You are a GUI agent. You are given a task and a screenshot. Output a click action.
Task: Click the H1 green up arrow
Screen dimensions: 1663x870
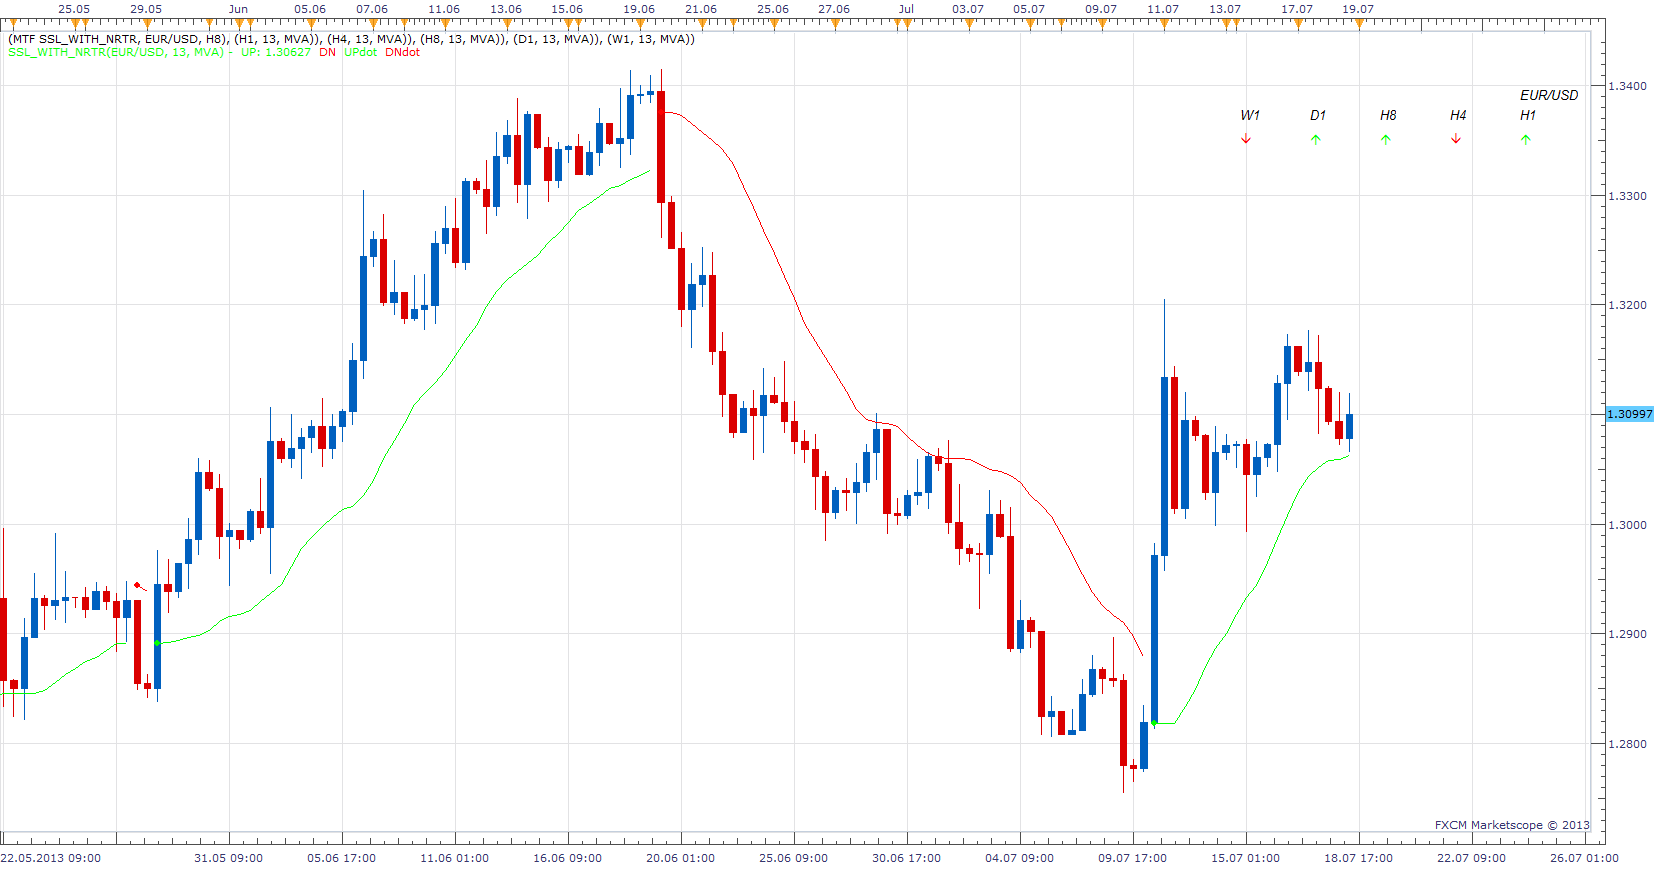[x=1526, y=139]
